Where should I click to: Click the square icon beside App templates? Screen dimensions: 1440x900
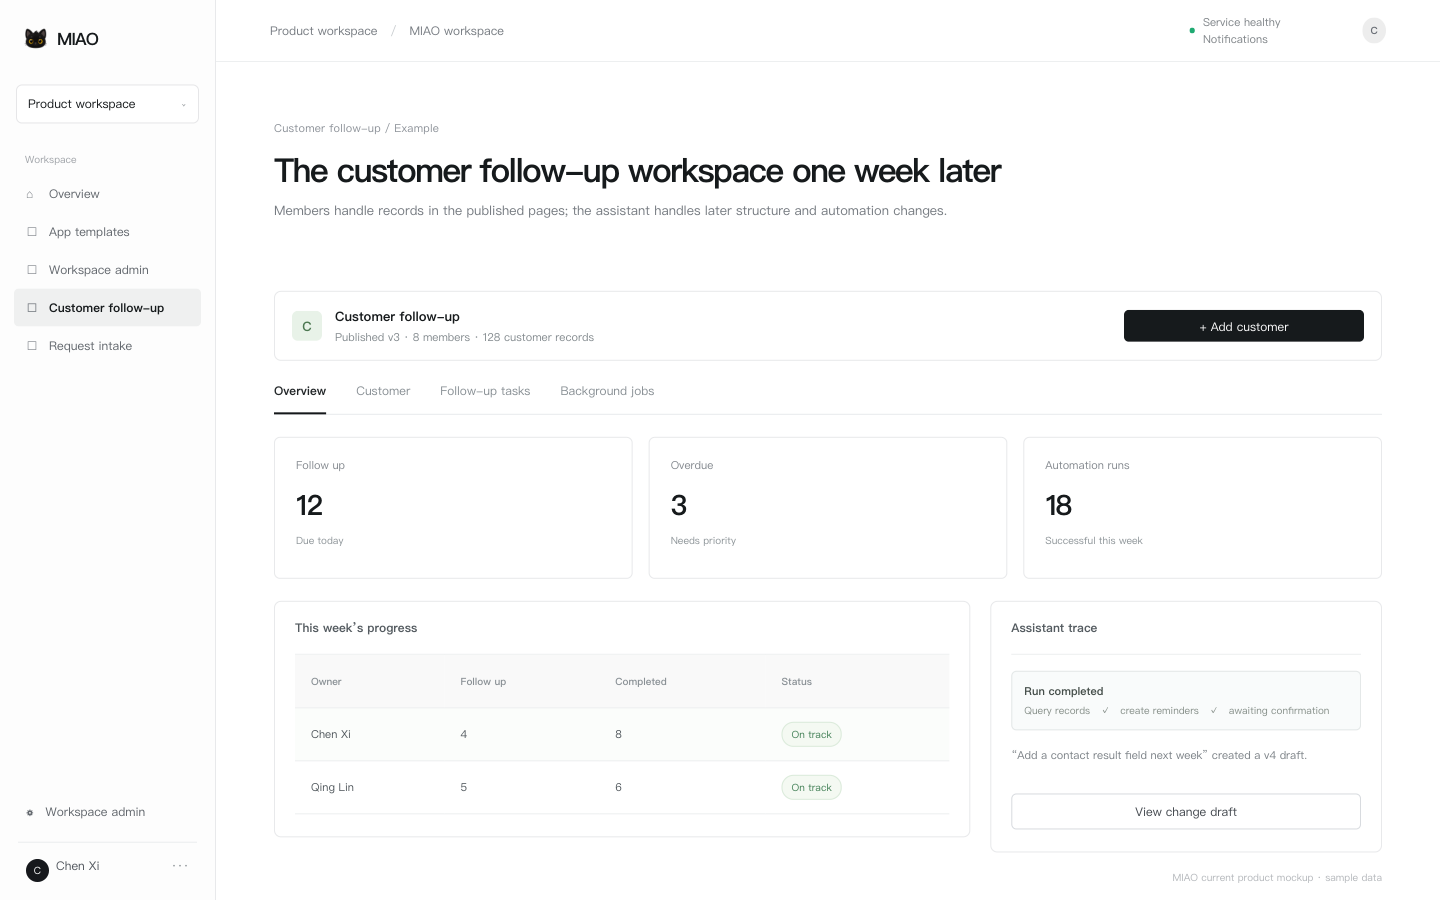tap(32, 232)
